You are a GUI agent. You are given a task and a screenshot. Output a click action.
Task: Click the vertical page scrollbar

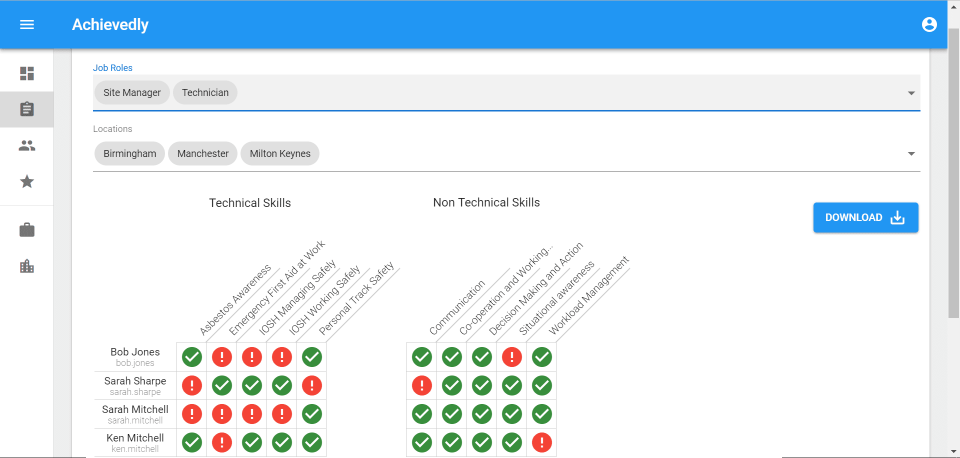click(953, 171)
